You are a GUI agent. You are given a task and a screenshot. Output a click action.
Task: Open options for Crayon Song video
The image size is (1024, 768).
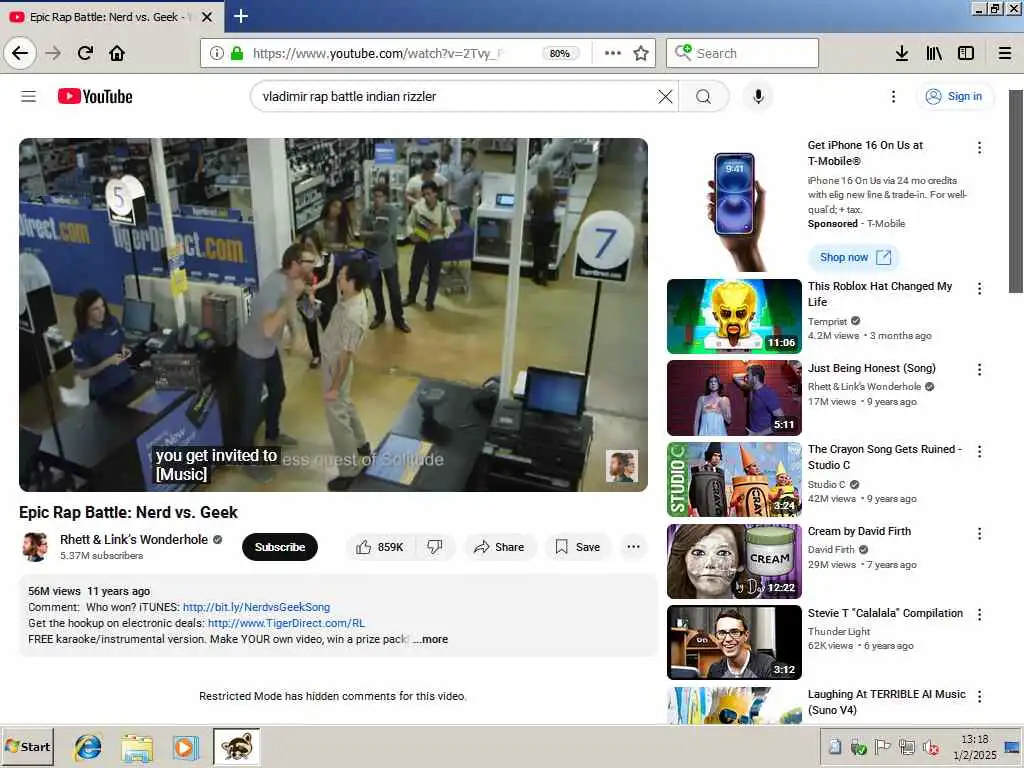[979, 451]
